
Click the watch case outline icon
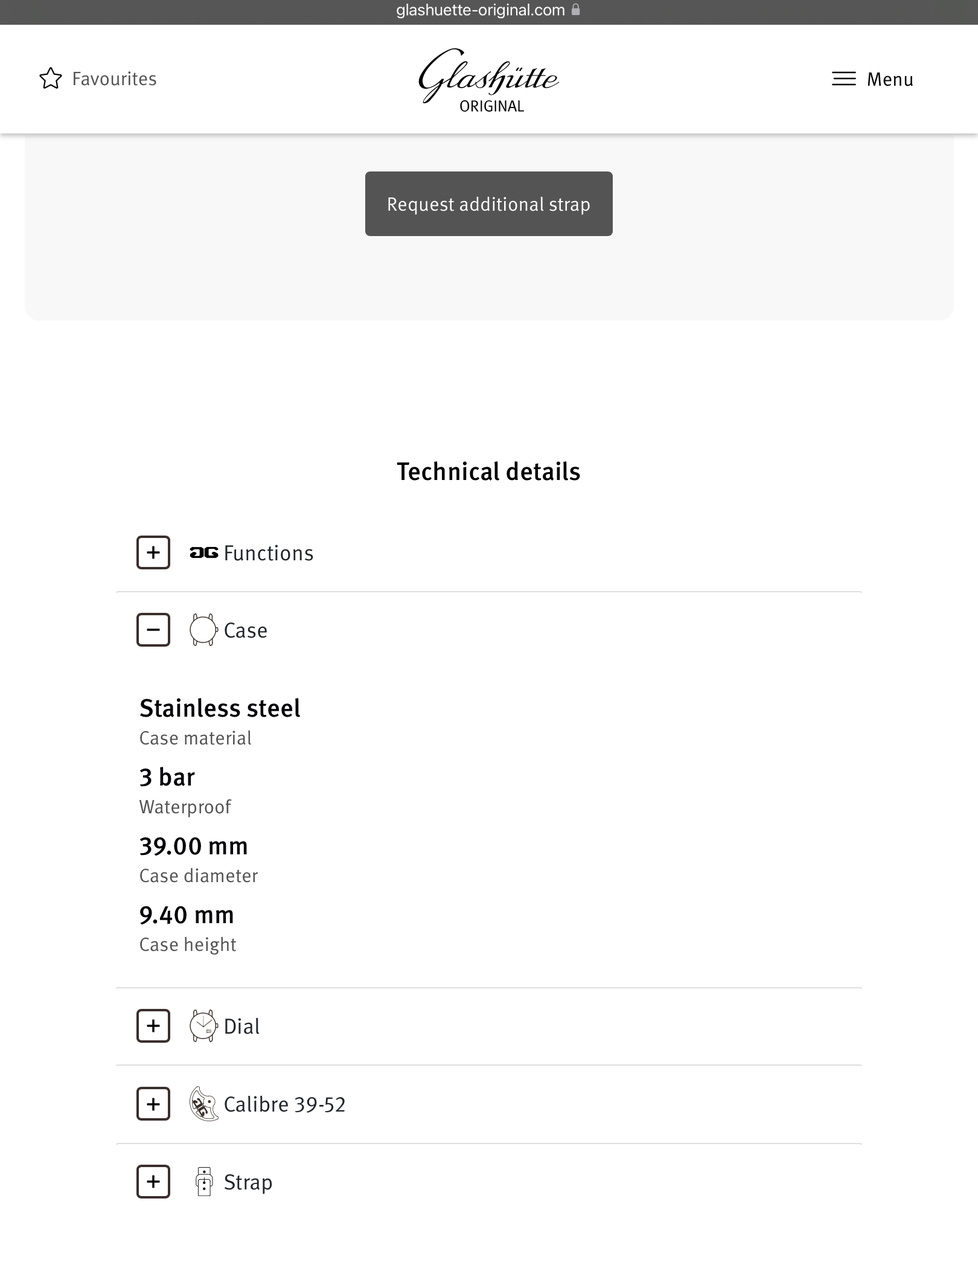pos(203,630)
